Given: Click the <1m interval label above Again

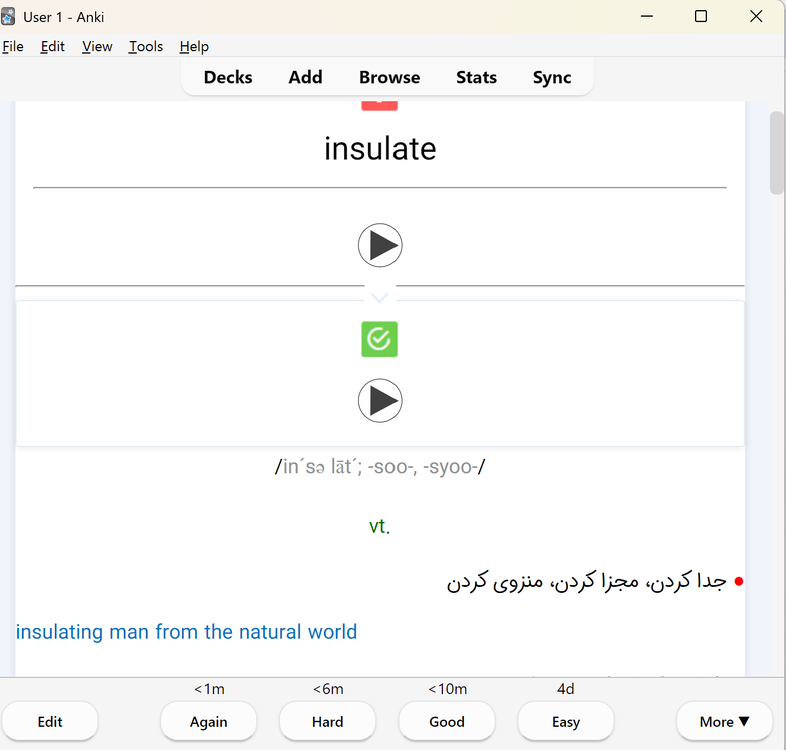Looking at the screenshot, I should pyautogui.click(x=210, y=689).
